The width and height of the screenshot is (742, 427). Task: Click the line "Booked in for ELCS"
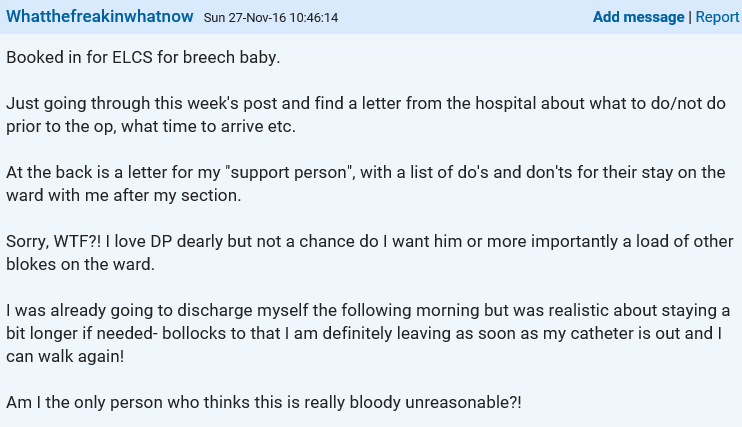[143, 57]
